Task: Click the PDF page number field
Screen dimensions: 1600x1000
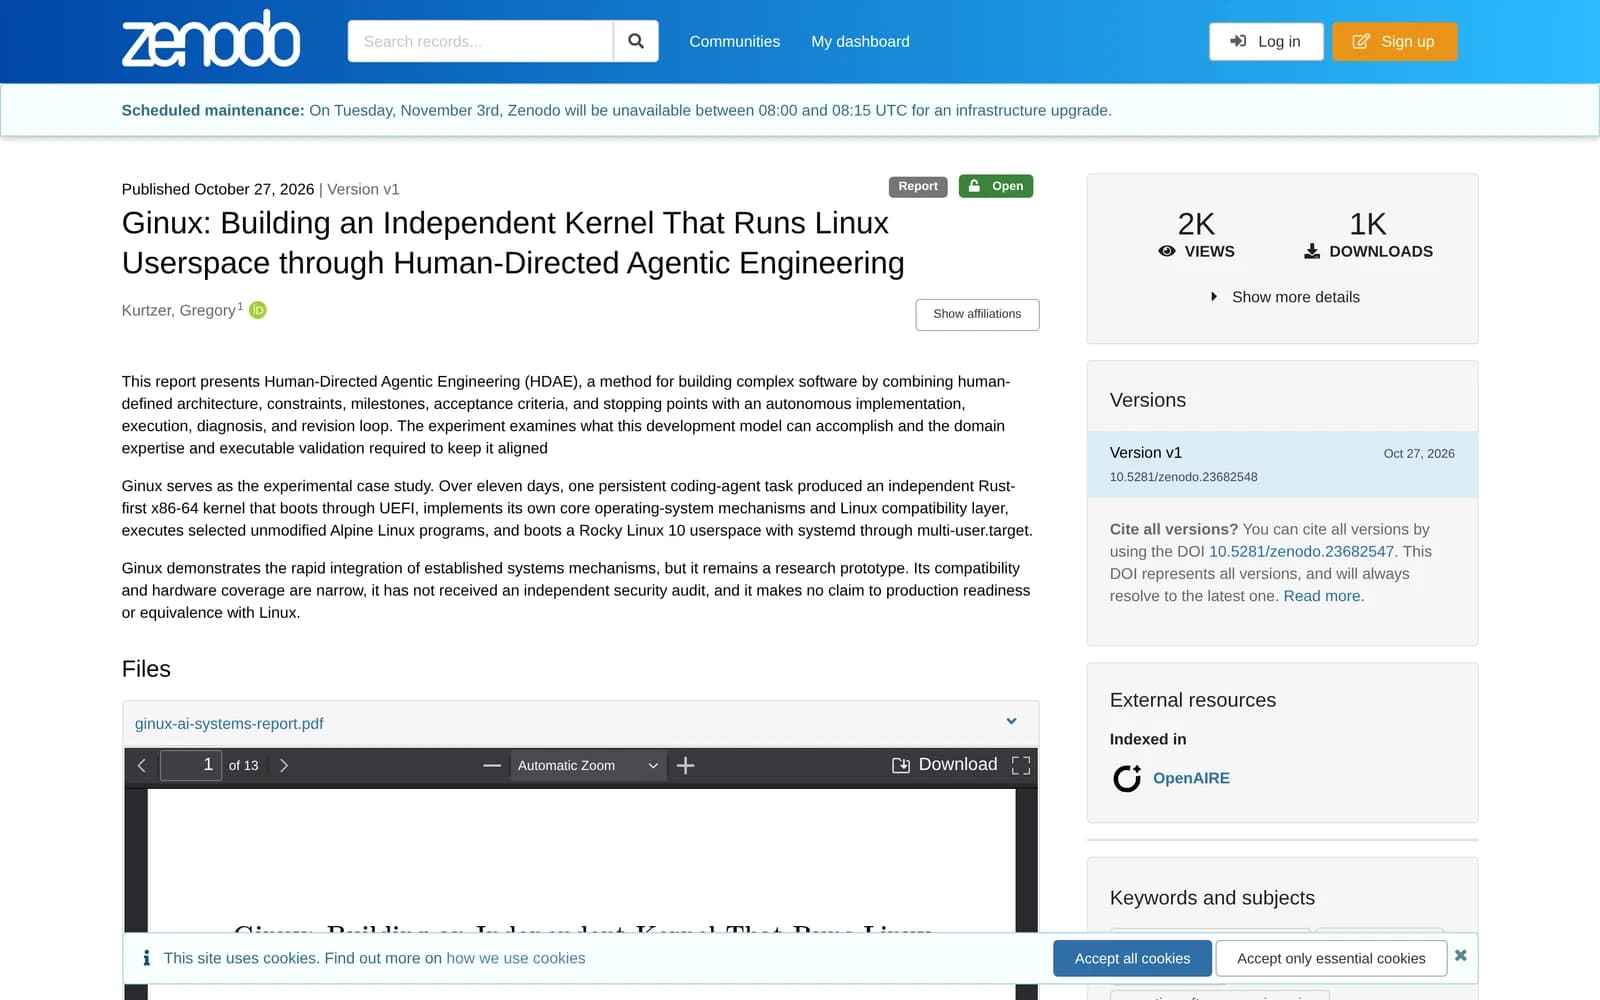Action: click(x=190, y=765)
